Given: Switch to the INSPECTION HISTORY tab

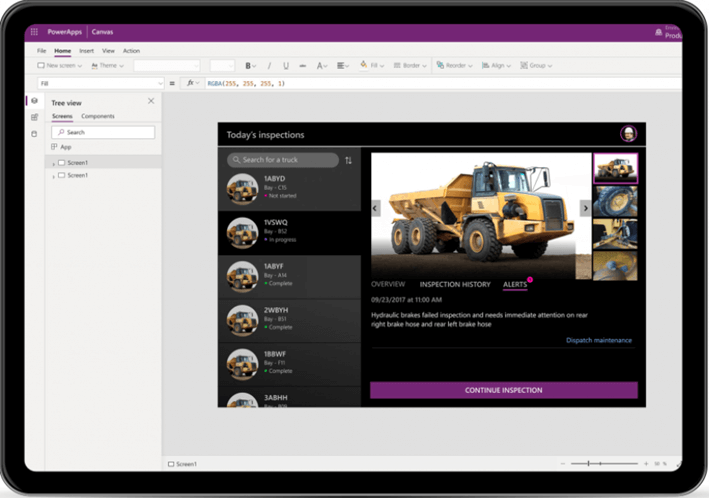Looking at the screenshot, I should (455, 285).
